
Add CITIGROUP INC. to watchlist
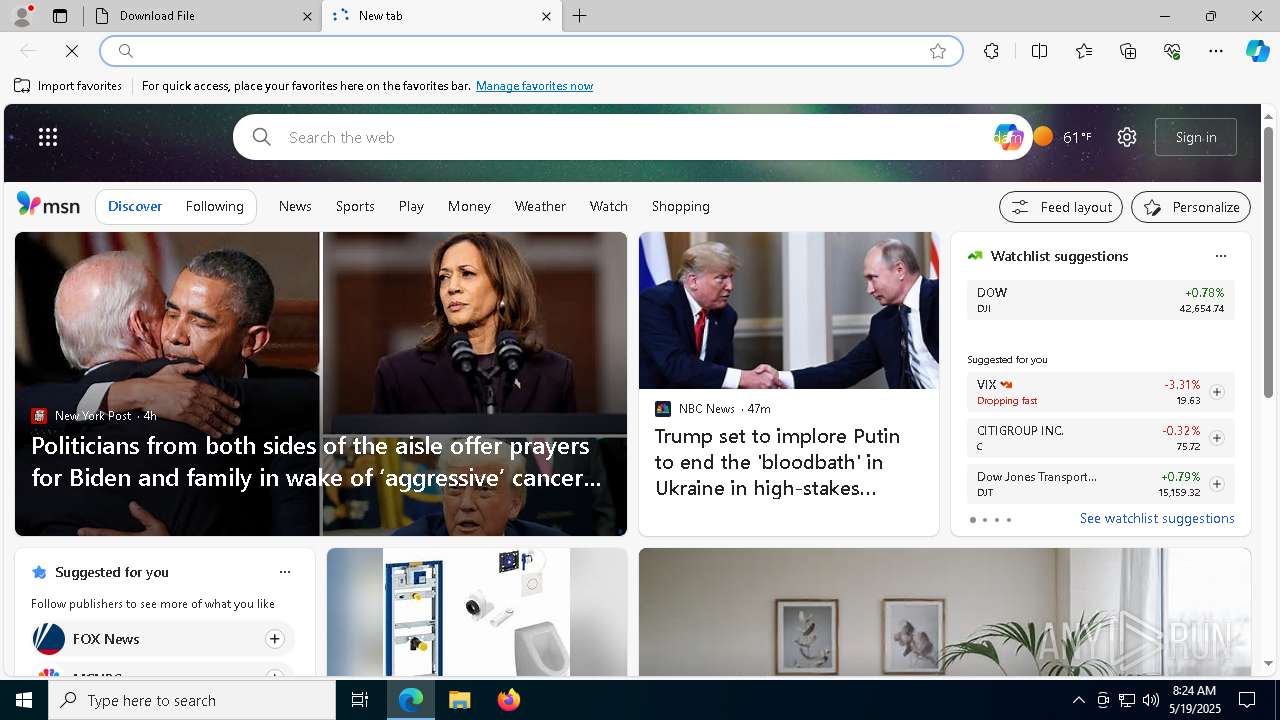click(x=1216, y=438)
